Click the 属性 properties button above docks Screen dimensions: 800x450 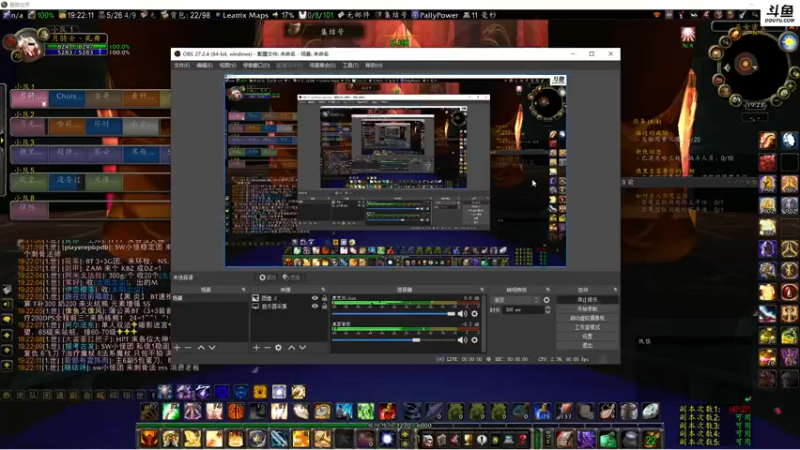tap(267, 278)
